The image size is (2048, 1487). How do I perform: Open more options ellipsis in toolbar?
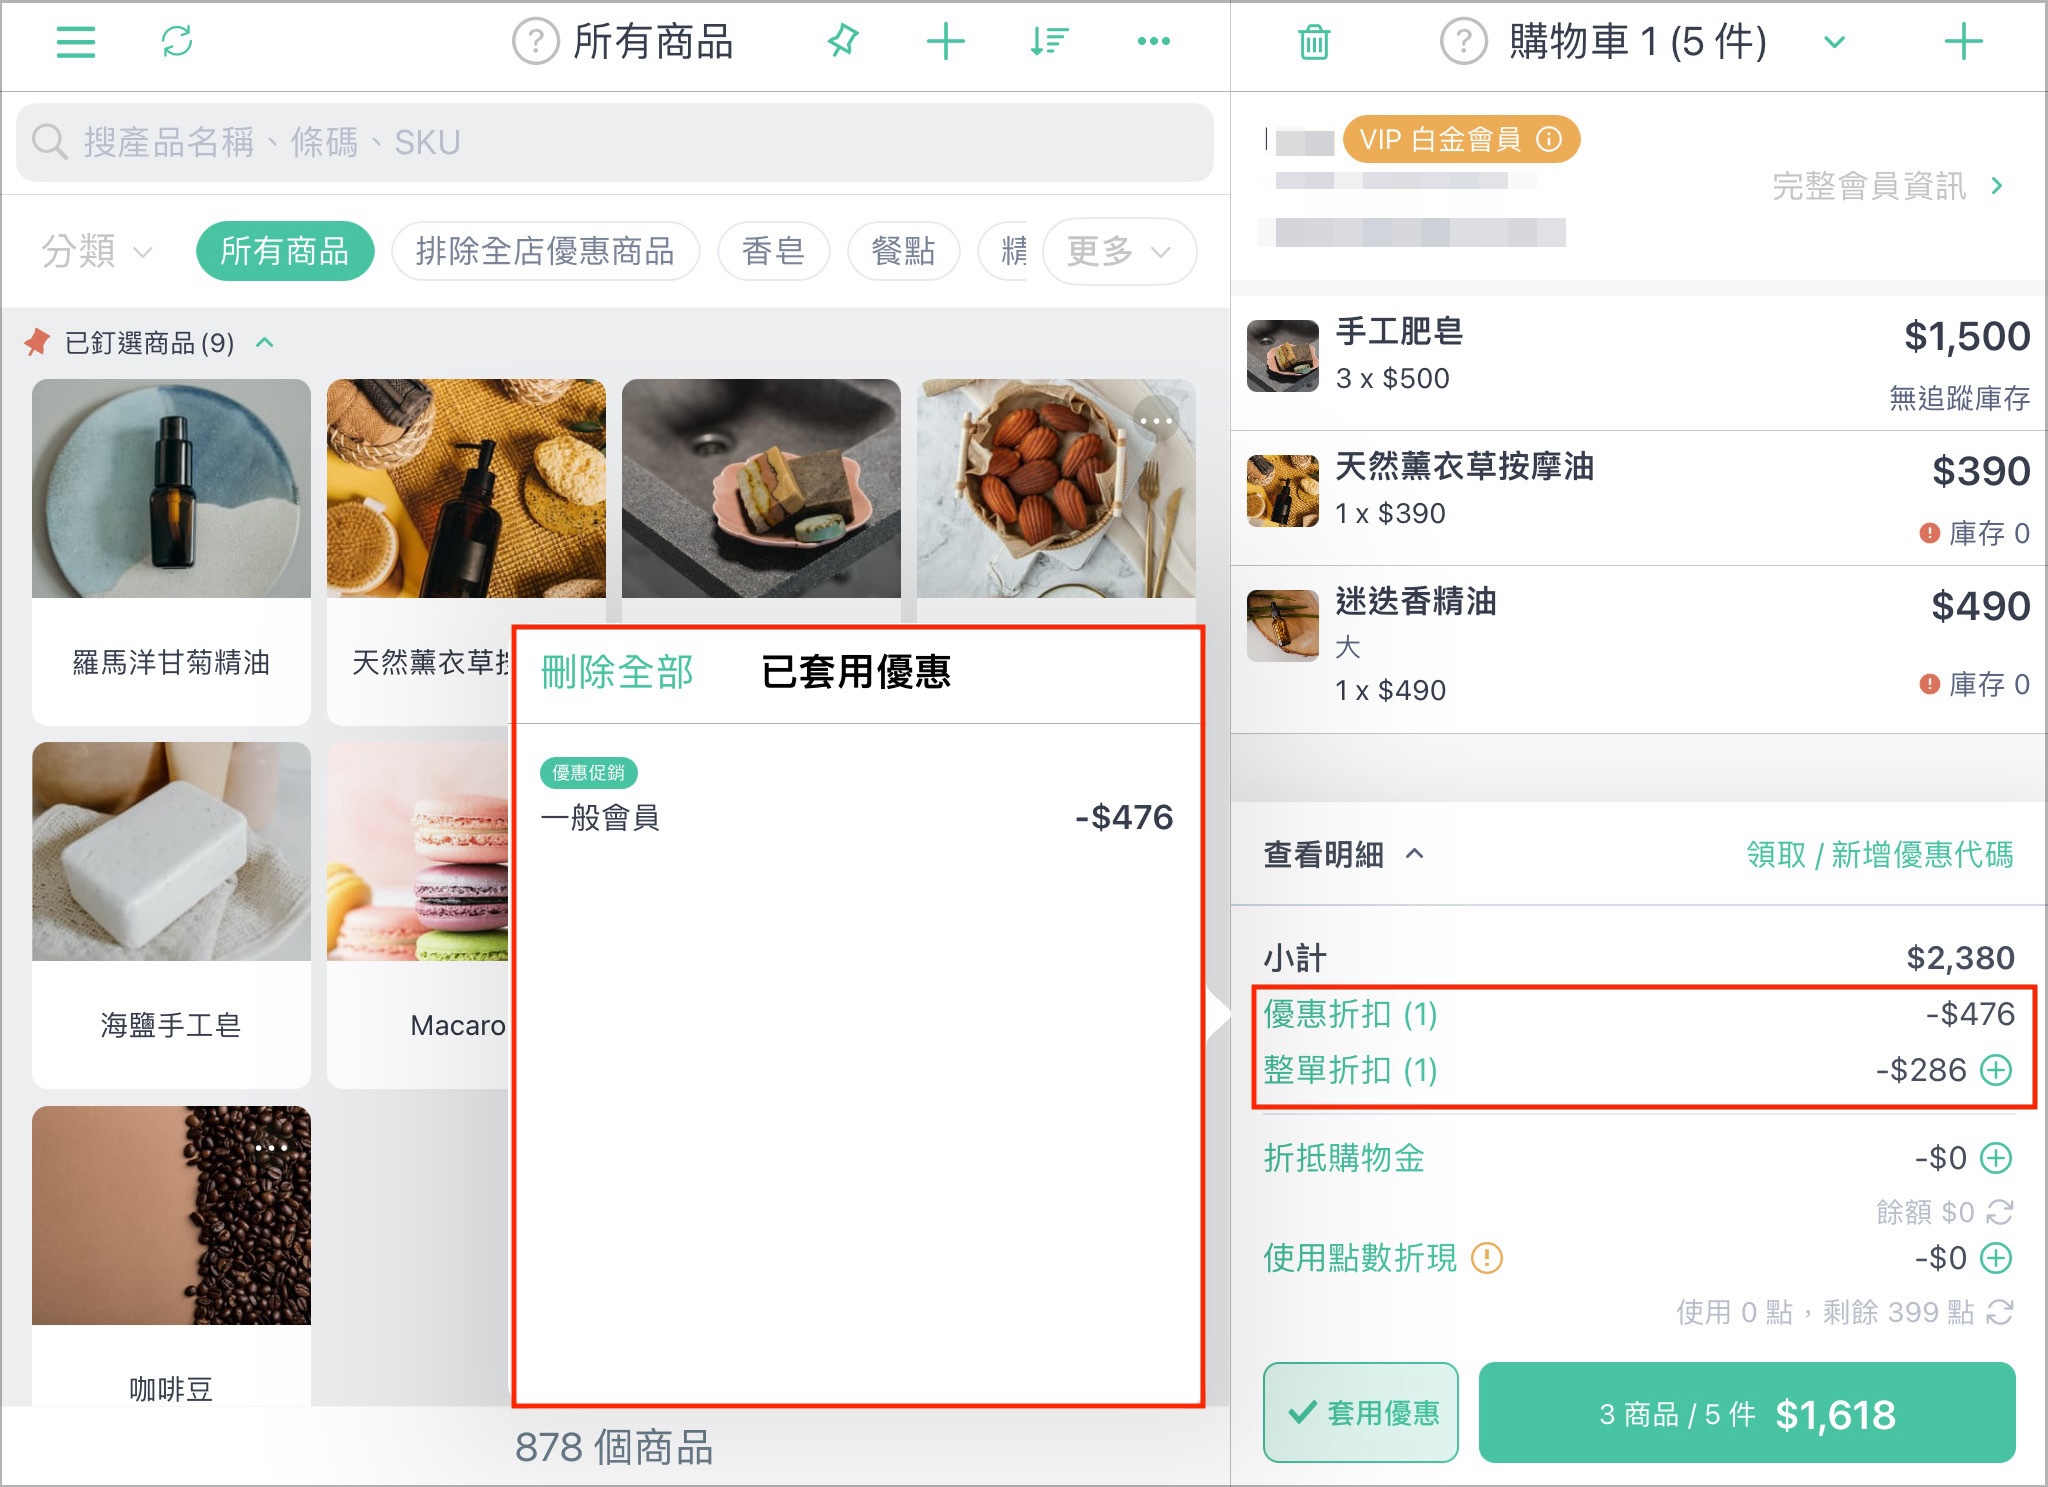(1154, 41)
